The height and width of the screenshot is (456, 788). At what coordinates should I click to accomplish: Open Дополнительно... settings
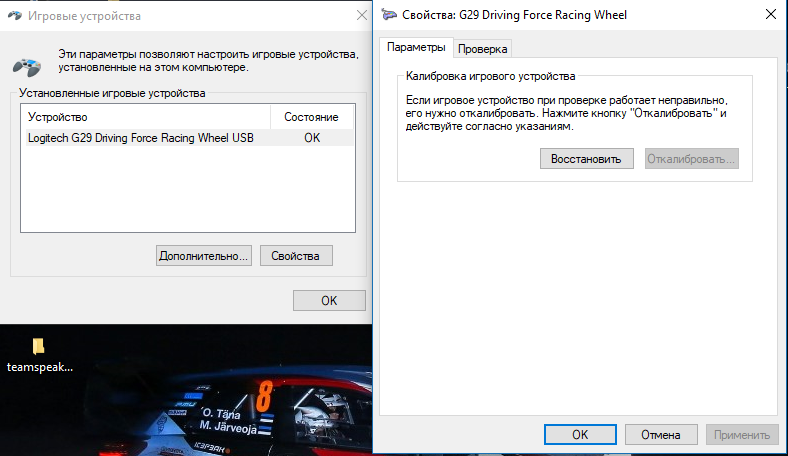tap(203, 256)
